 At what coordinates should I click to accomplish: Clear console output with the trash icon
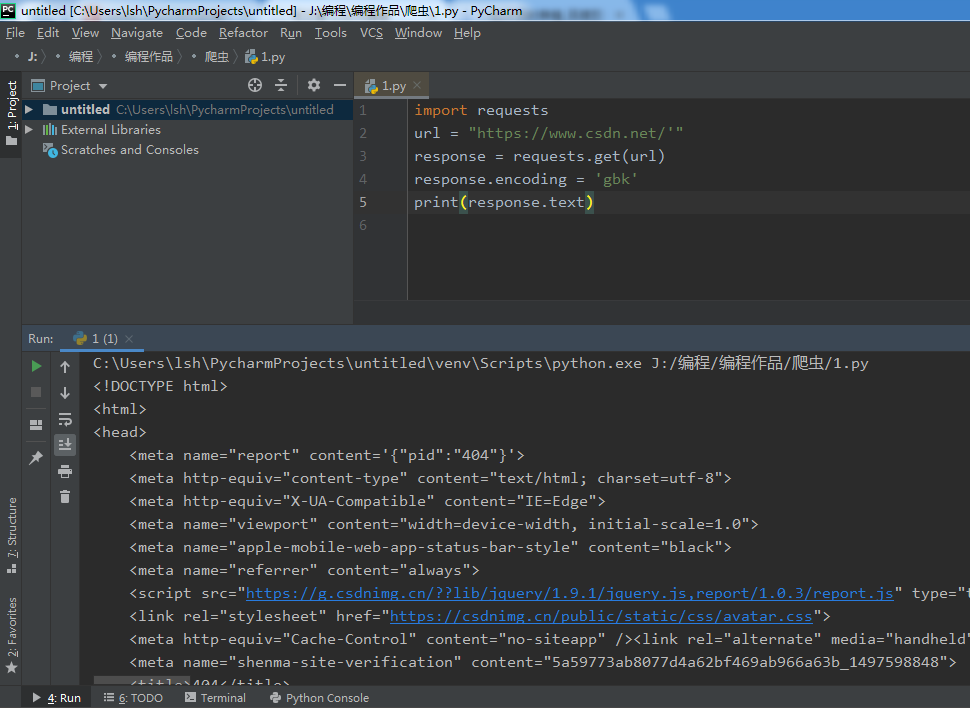click(x=65, y=496)
